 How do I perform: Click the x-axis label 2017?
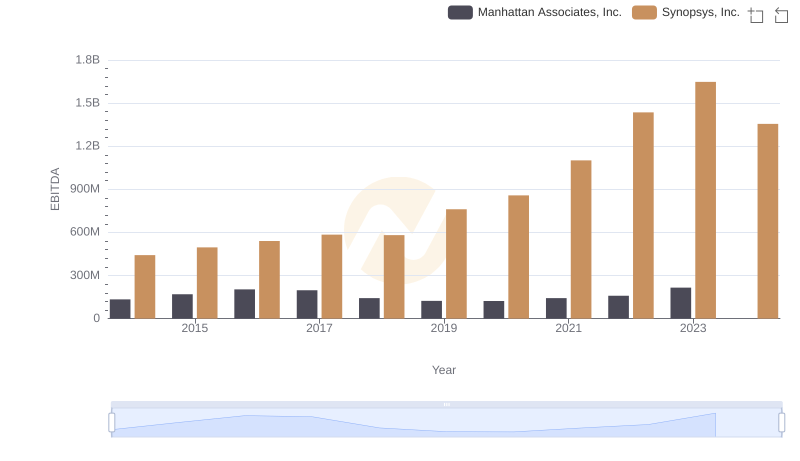coord(319,328)
